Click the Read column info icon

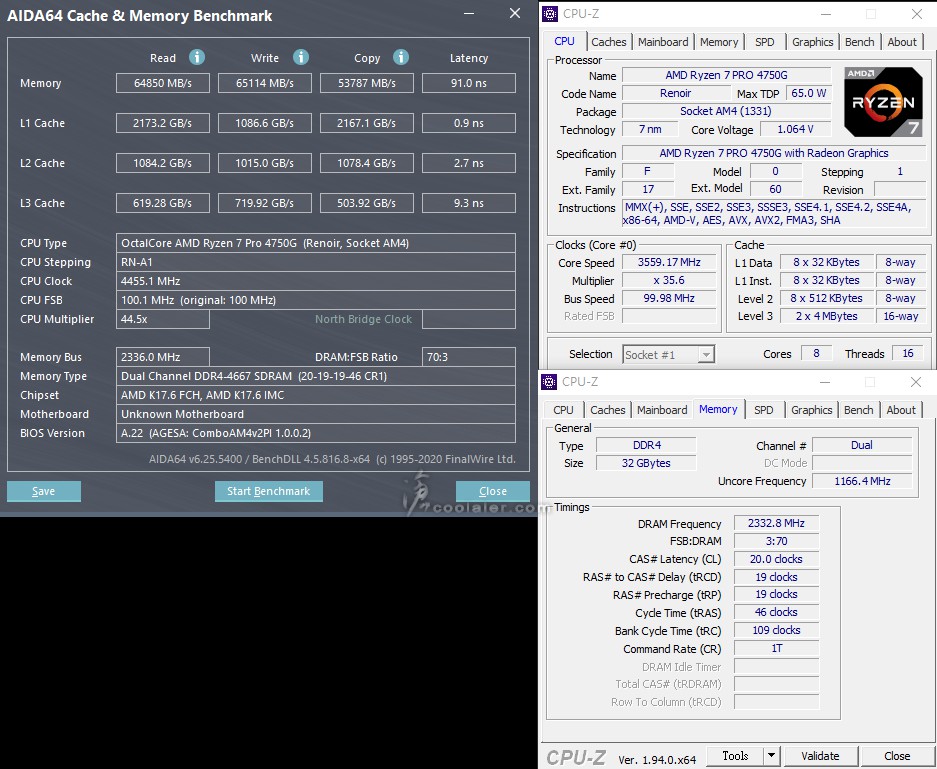[x=197, y=57]
